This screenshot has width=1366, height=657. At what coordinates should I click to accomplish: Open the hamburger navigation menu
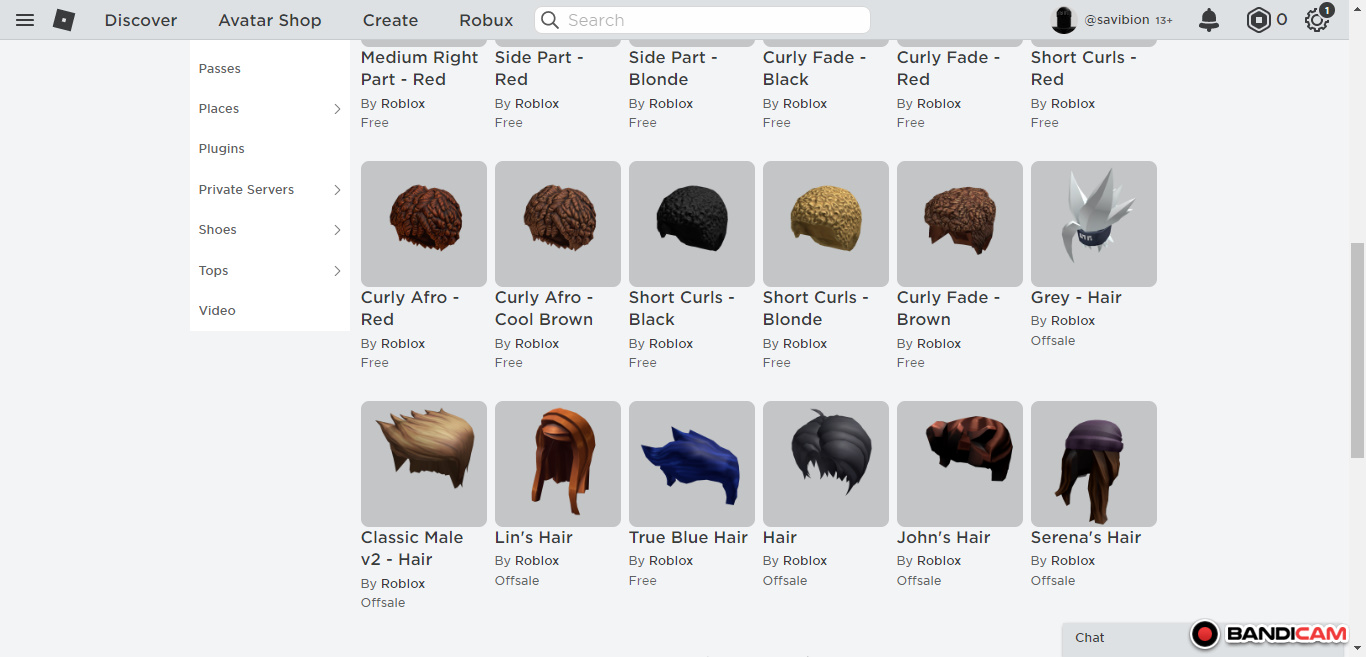tap(25, 20)
